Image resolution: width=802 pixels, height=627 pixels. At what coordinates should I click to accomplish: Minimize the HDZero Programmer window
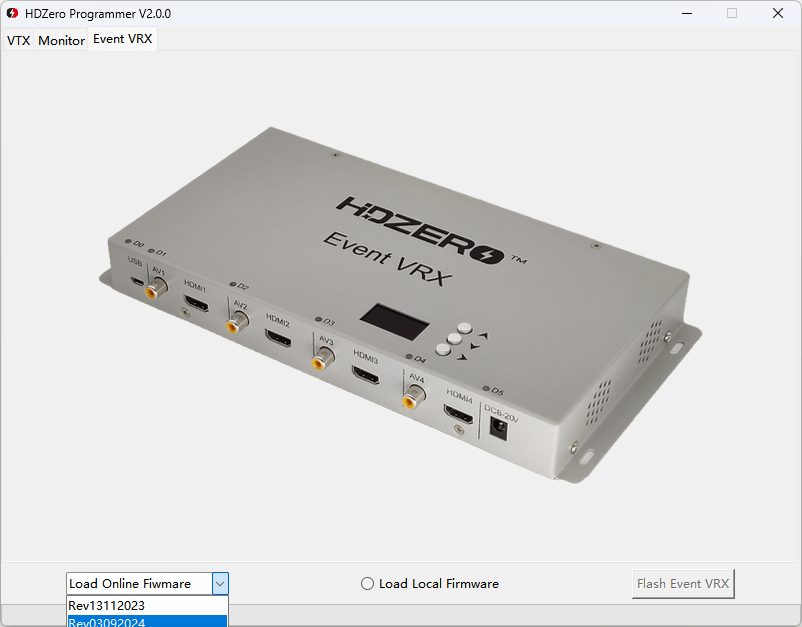pos(686,14)
